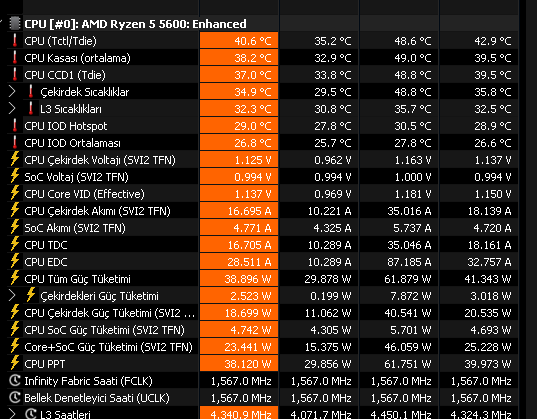Select the CPU IOD Ortalaması row label

pos(73,143)
